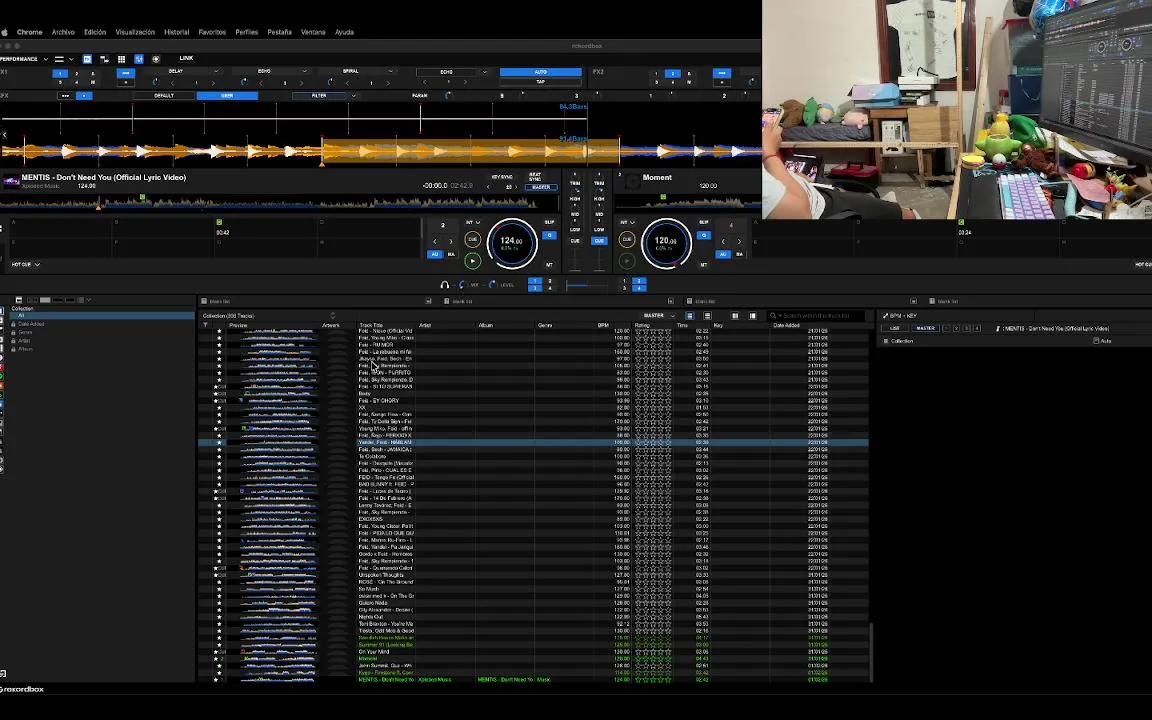This screenshot has height=720, width=1152.
Task: Click the headphones LEVEL knob
Action: [492, 284]
